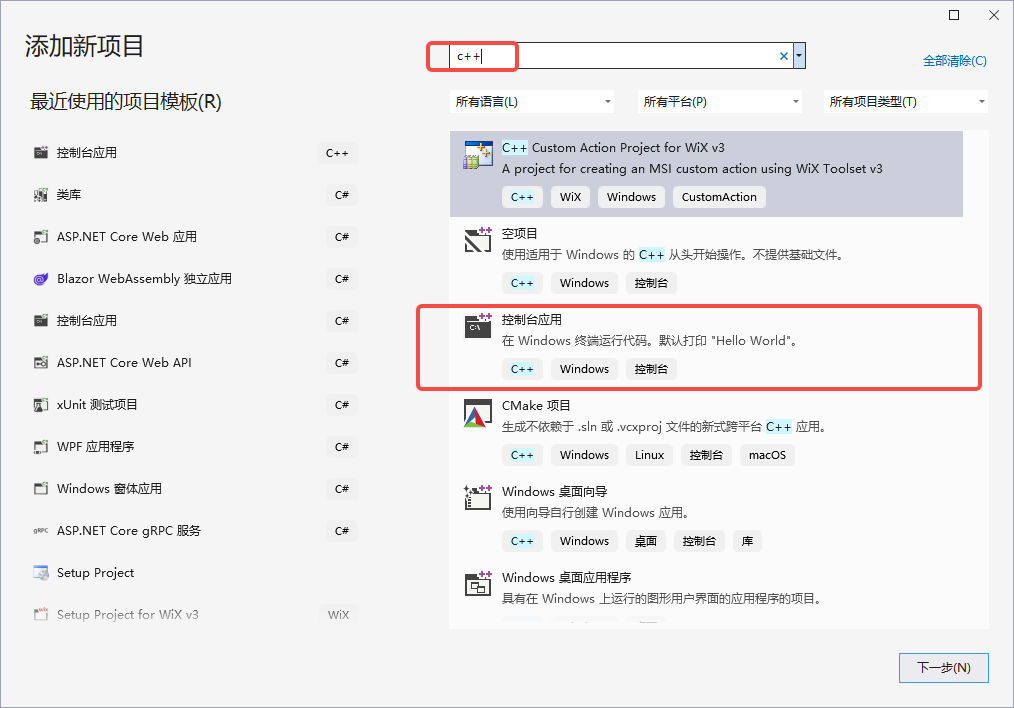Select recent template ASP.NET Core Web 应用

coord(194,237)
